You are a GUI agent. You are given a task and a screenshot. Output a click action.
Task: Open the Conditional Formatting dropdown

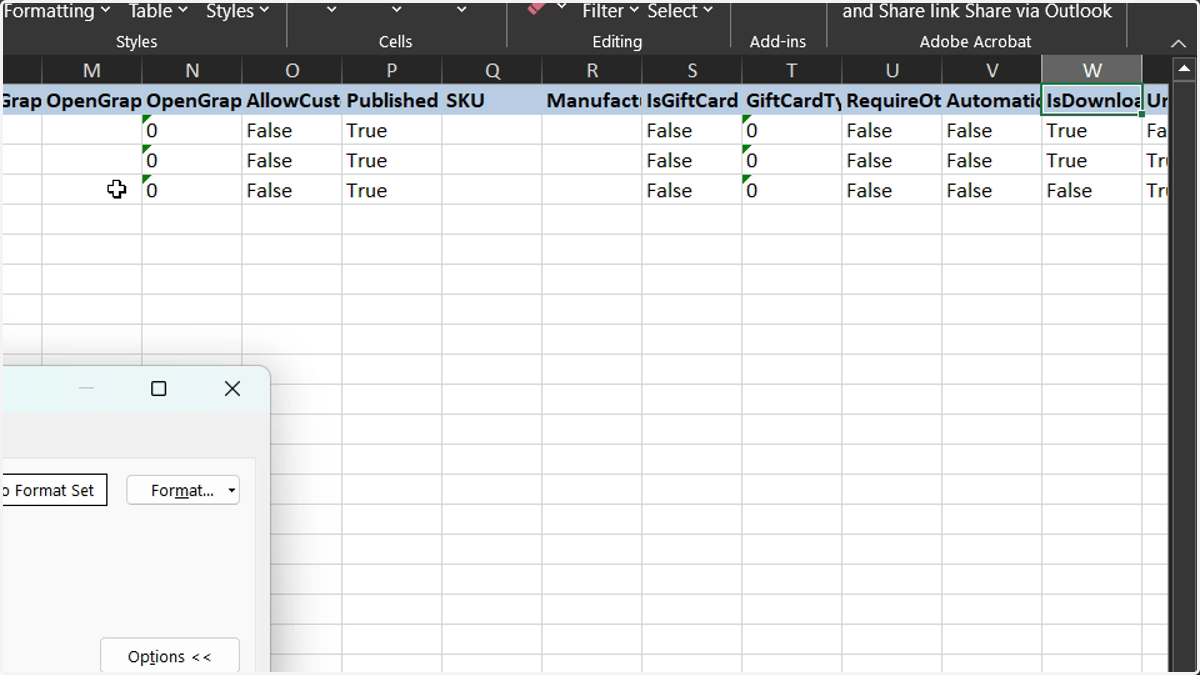(57, 11)
